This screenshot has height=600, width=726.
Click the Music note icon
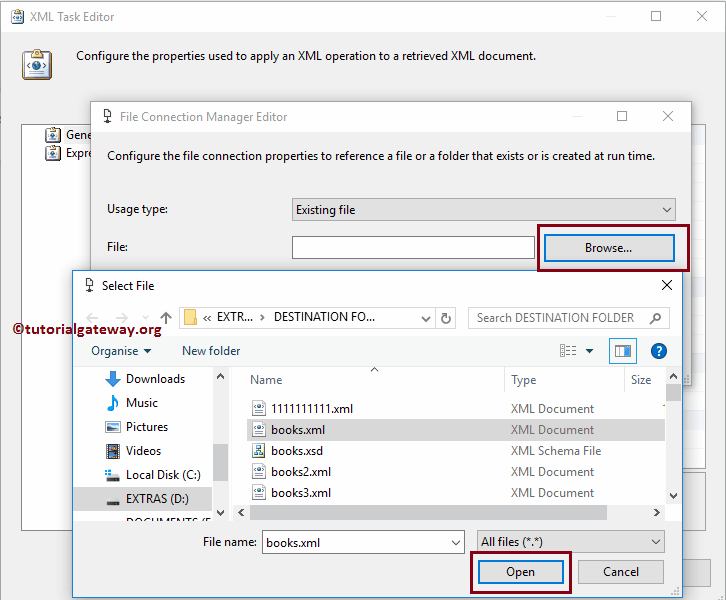pyautogui.click(x=113, y=403)
